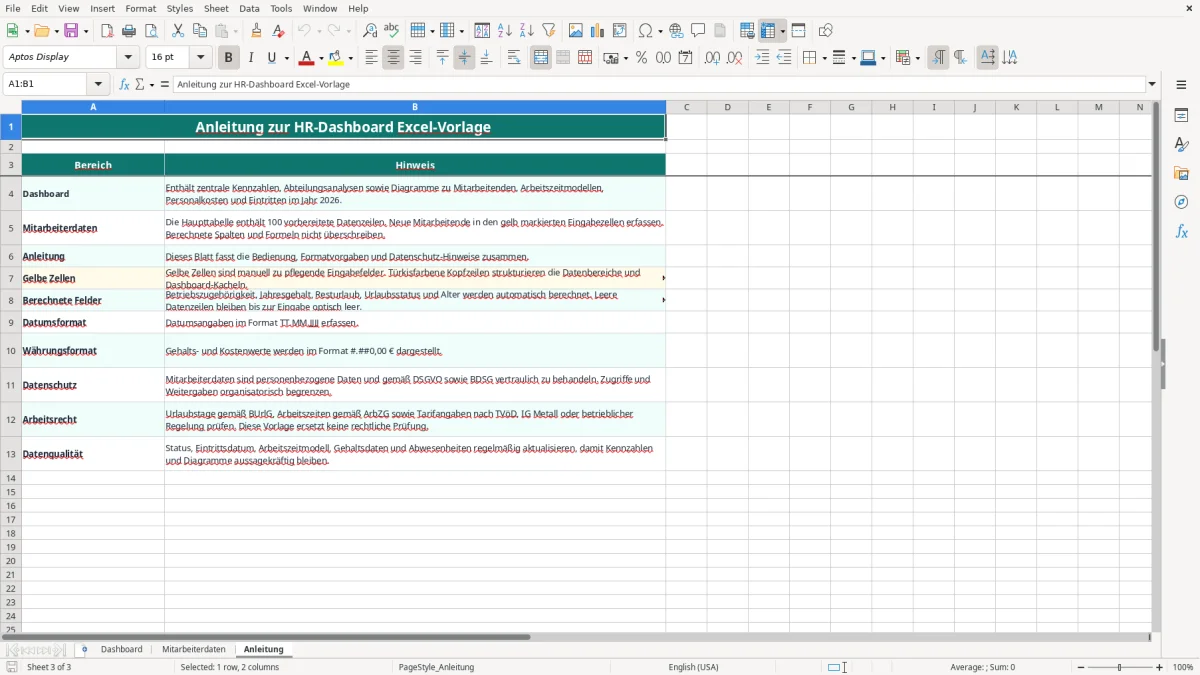Open Find and Replace icon
The height and width of the screenshot is (675, 1200).
(370, 31)
